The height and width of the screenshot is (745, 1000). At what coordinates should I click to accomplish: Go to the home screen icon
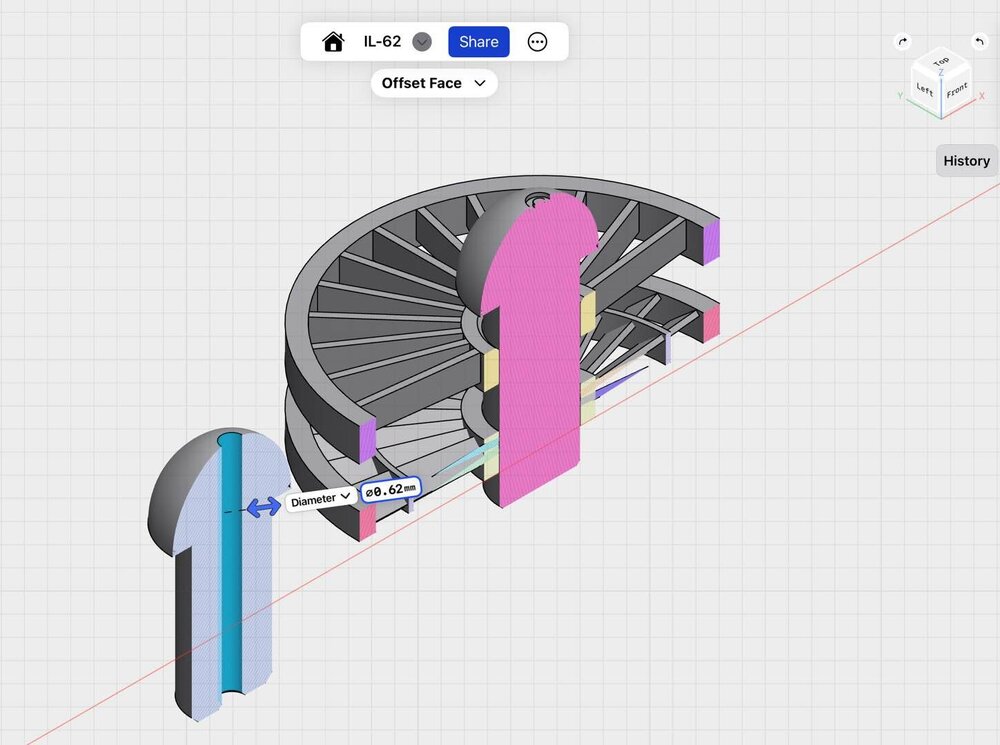pyautogui.click(x=333, y=42)
